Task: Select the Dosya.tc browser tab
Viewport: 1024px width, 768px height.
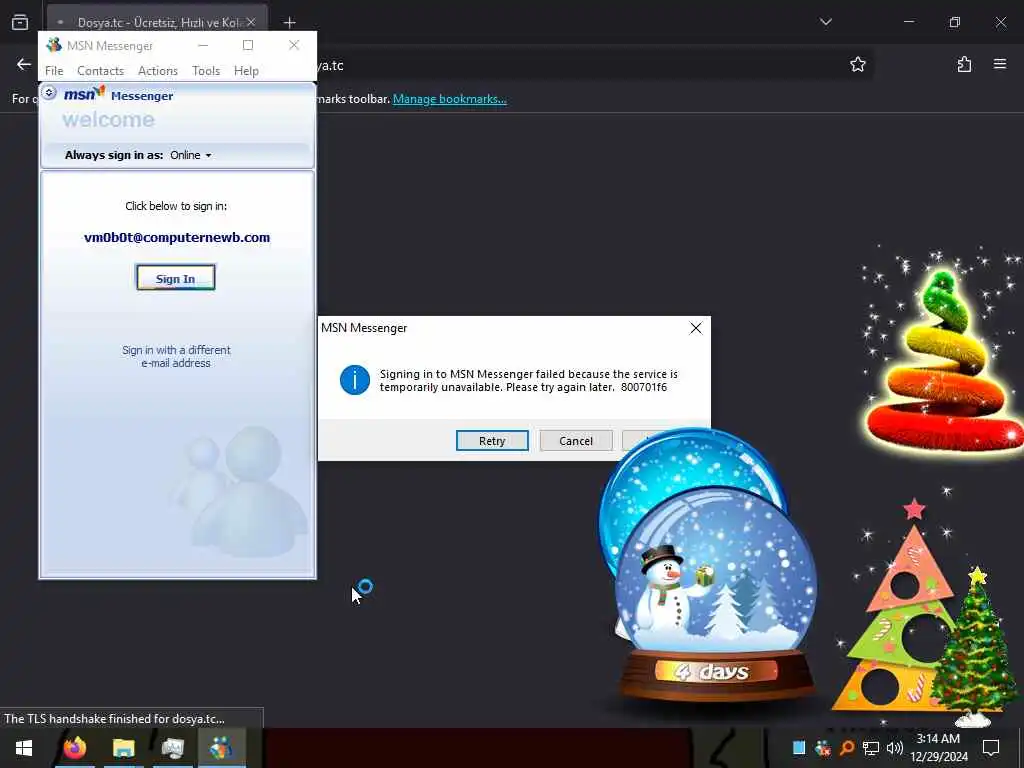Action: pyautogui.click(x=157, y=22)
